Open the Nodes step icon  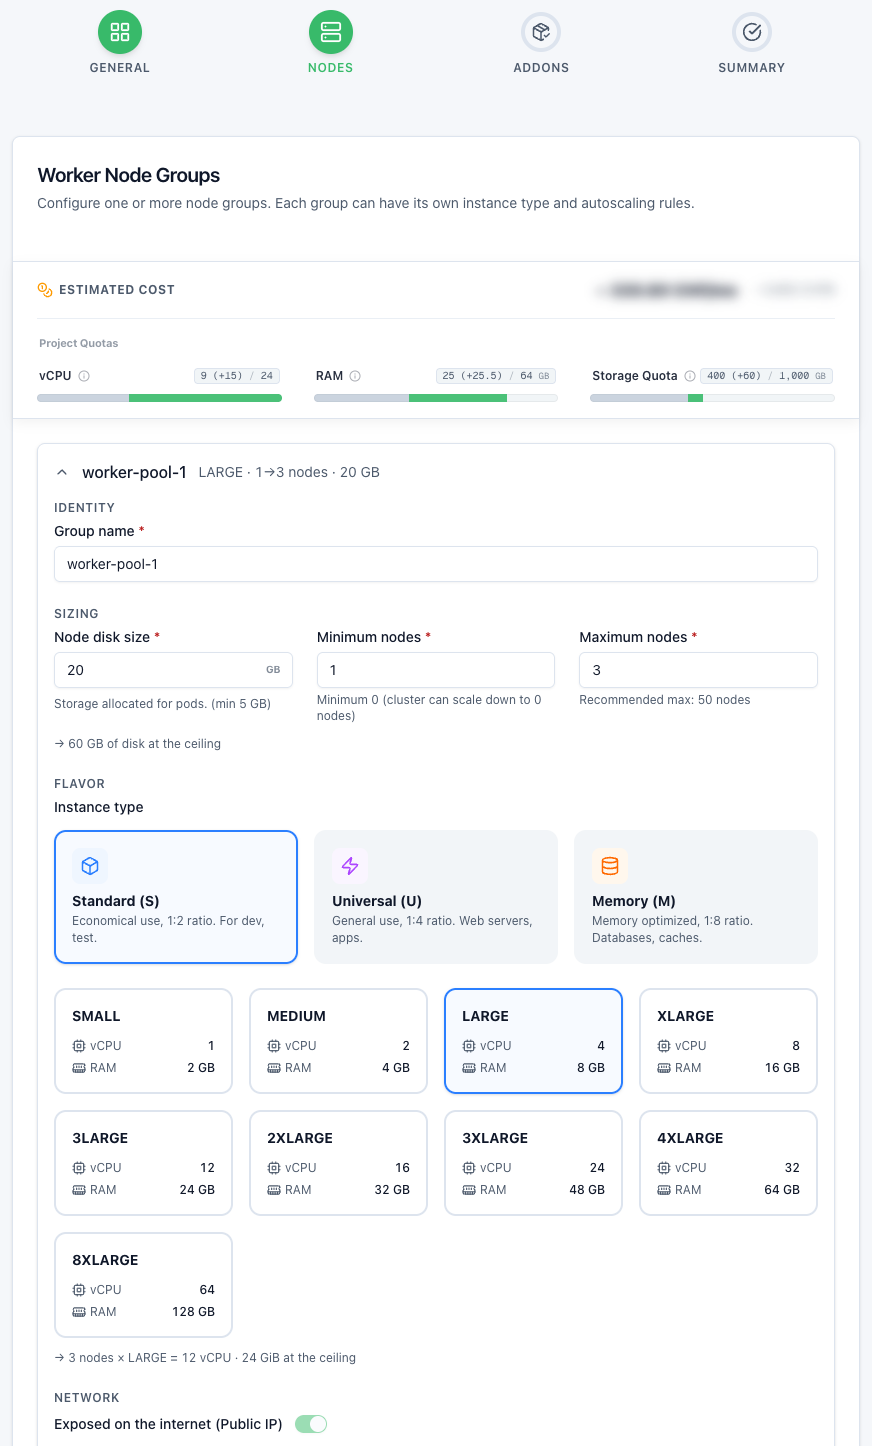coord(331,32)
